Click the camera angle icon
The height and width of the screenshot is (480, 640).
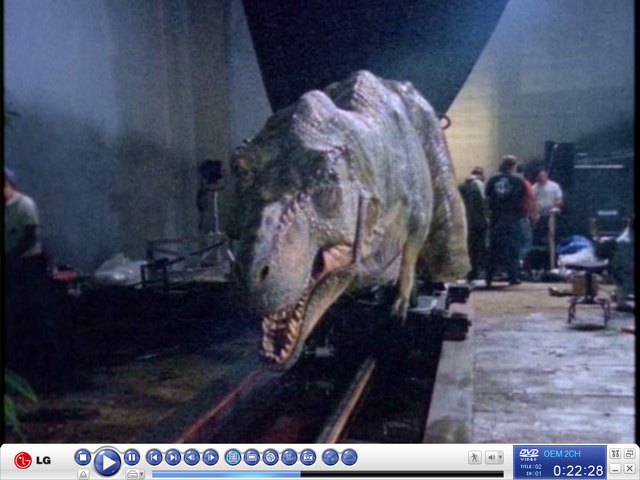point(289,457)
